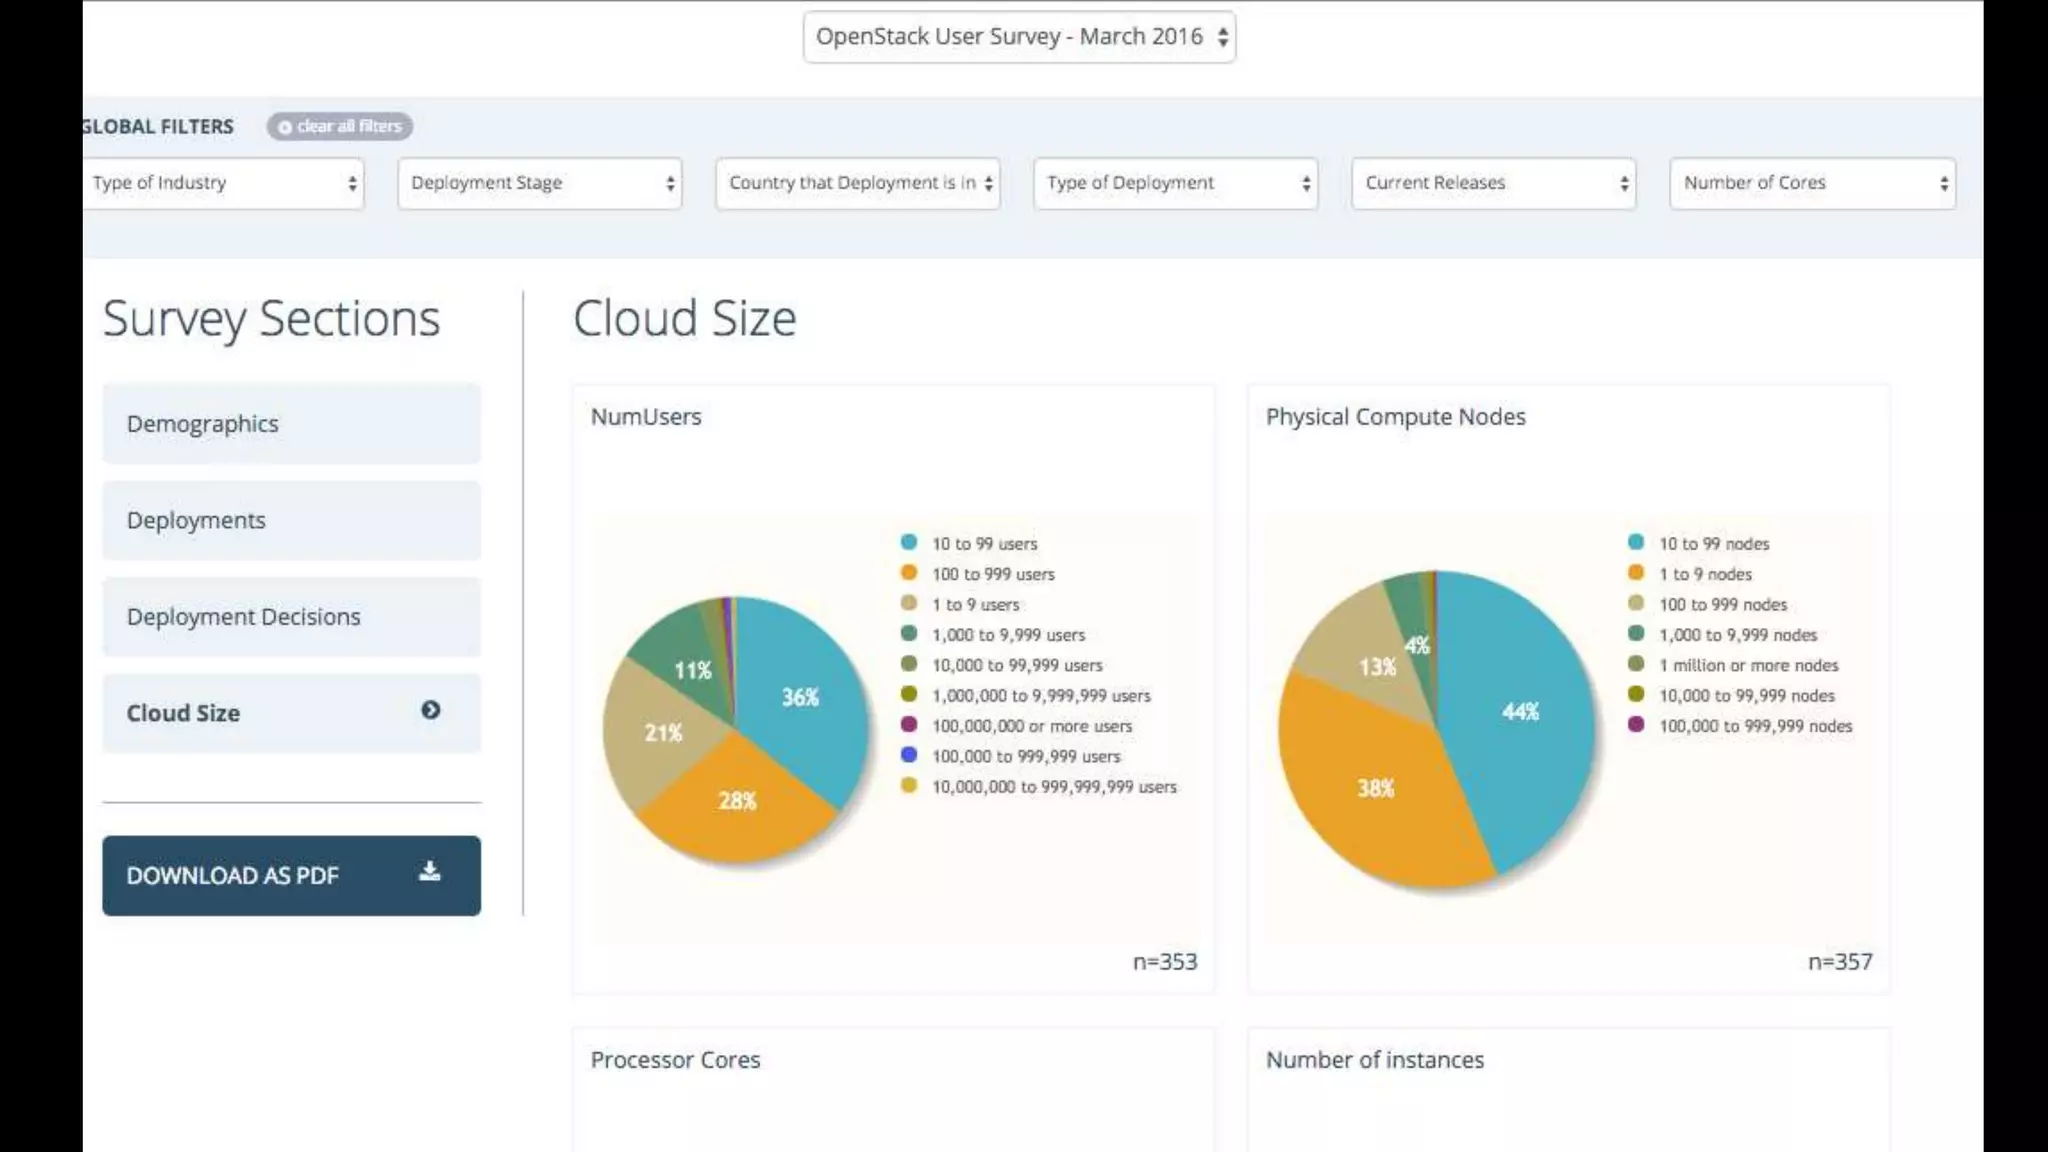2048x1152 pixels.
Task: Open the Demographics survey section
Action: point(291,424)
